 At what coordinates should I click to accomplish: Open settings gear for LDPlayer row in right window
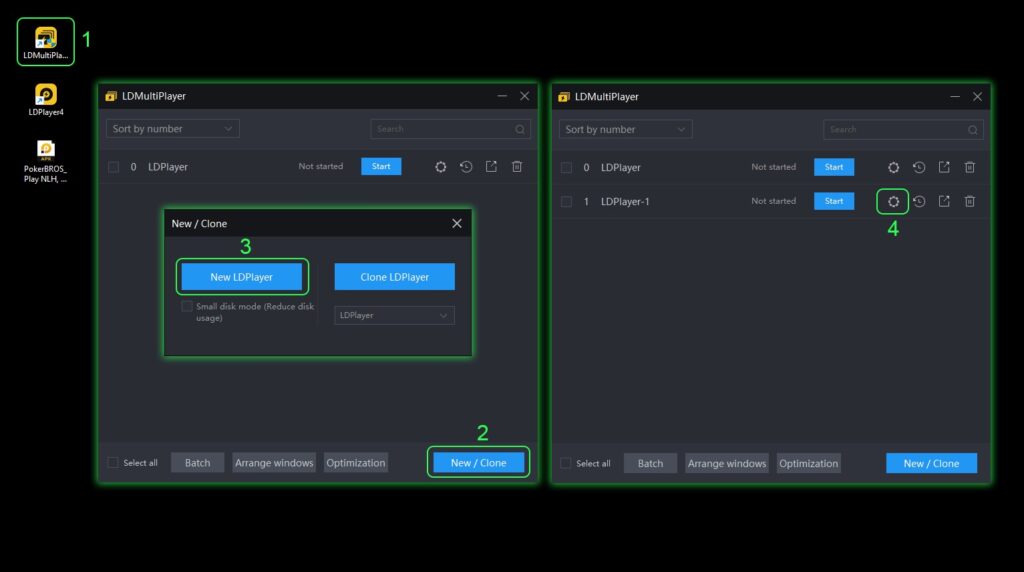pos(893,167)
